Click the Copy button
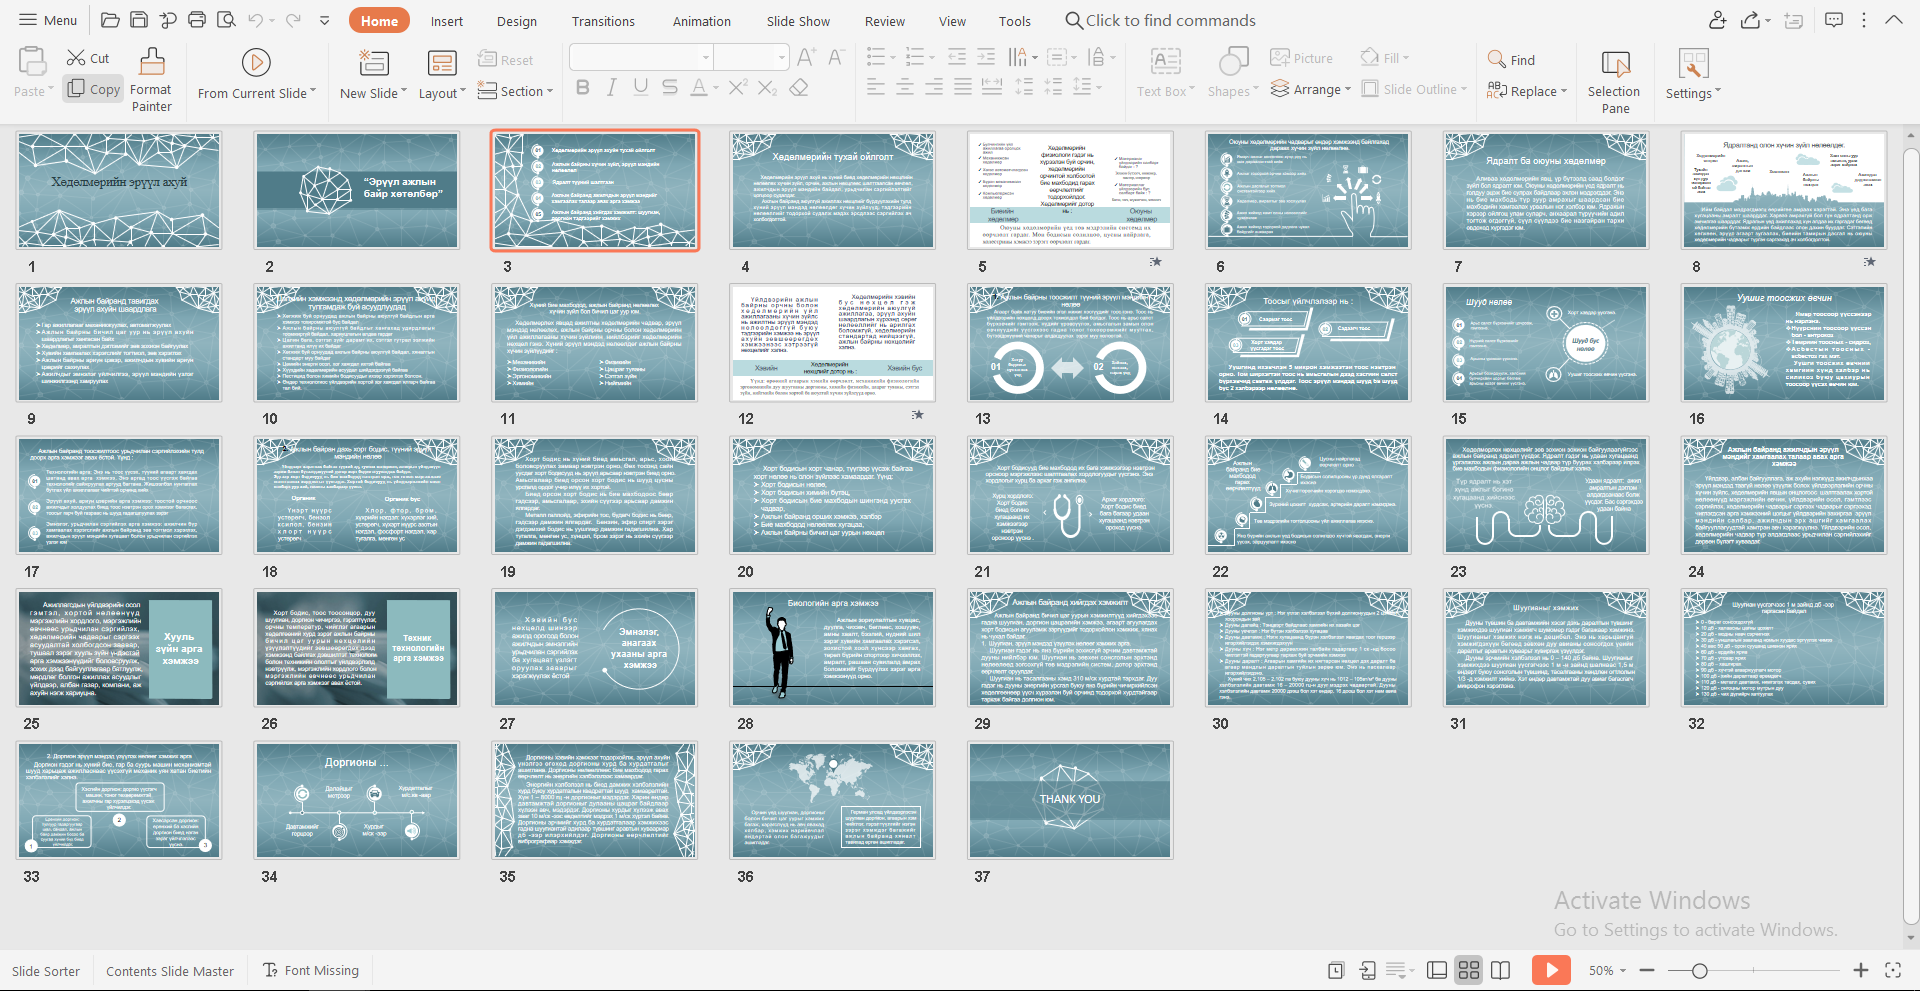Screen dimensions: 1920x991 [x=94, y=89]
